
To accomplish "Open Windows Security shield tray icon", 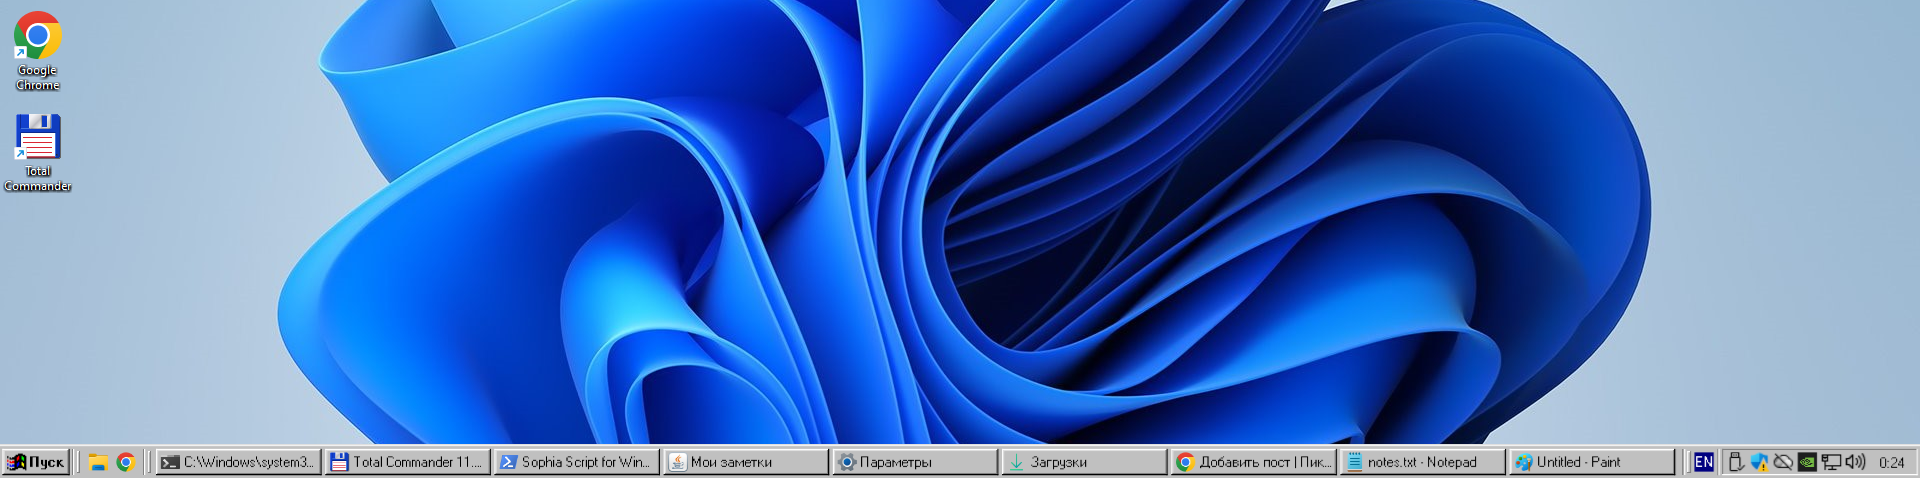I will (1759, 462).
